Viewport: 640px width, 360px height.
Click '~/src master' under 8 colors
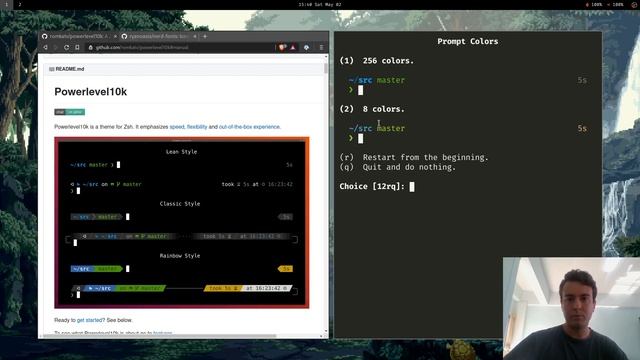pos(377,129)
